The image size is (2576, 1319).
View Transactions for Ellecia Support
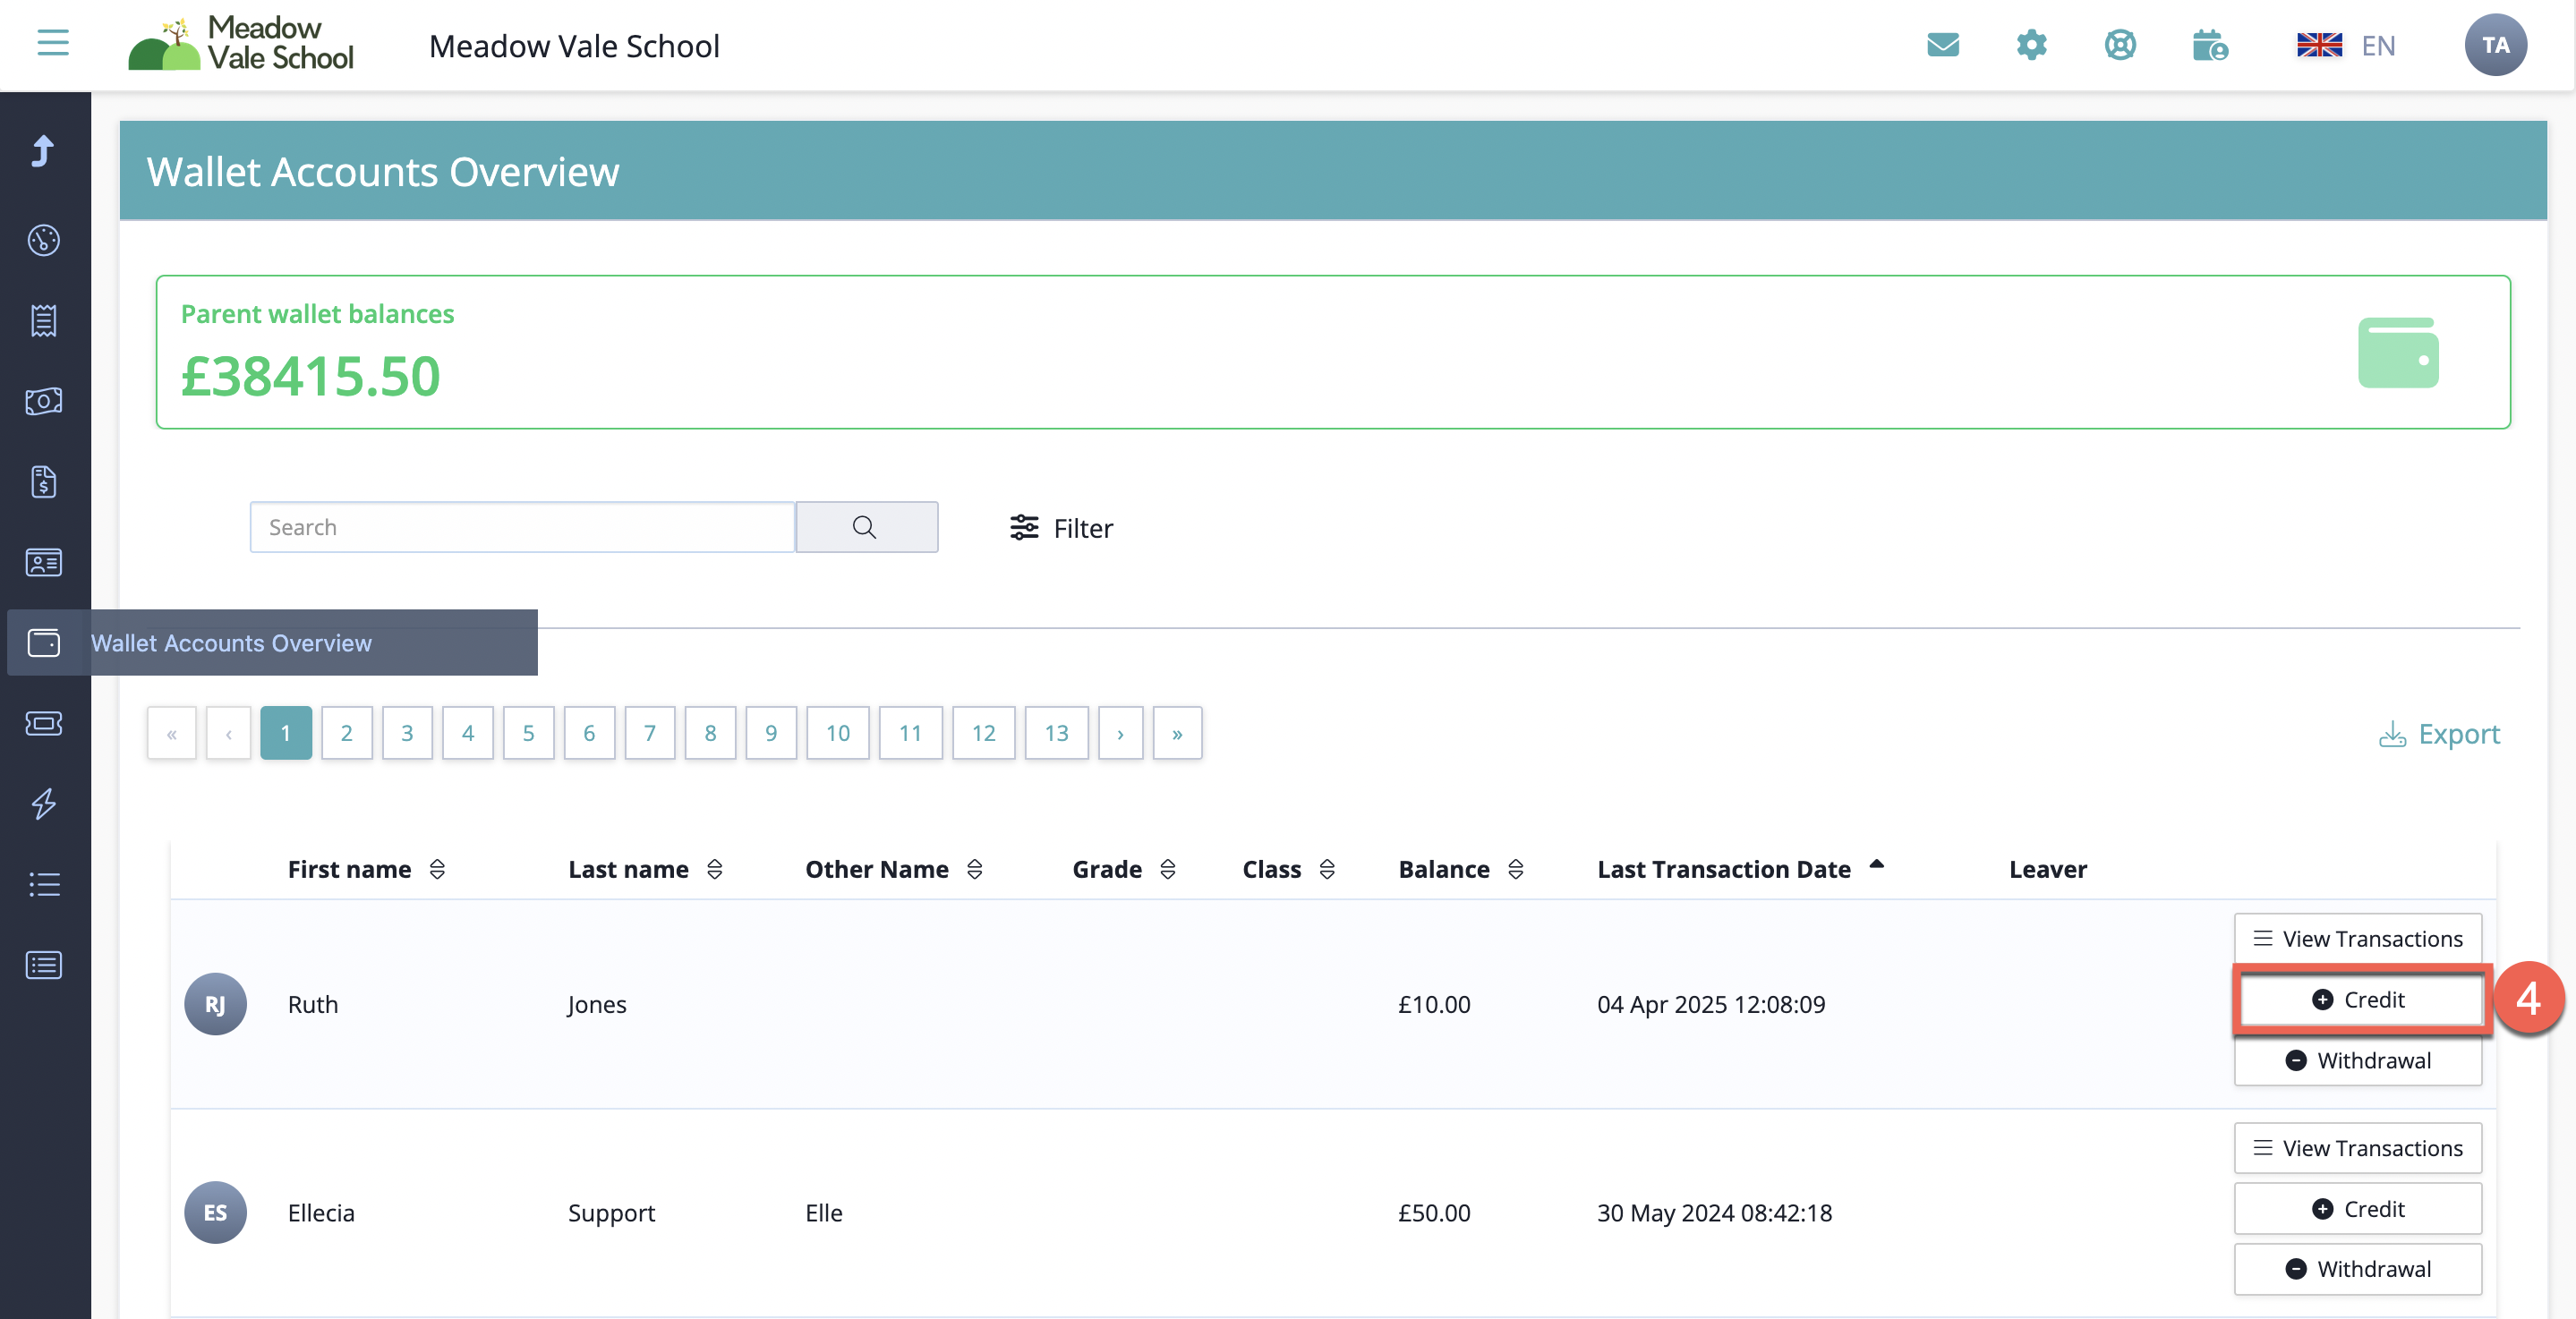pyautogui.click(x=2358, y=1148)
